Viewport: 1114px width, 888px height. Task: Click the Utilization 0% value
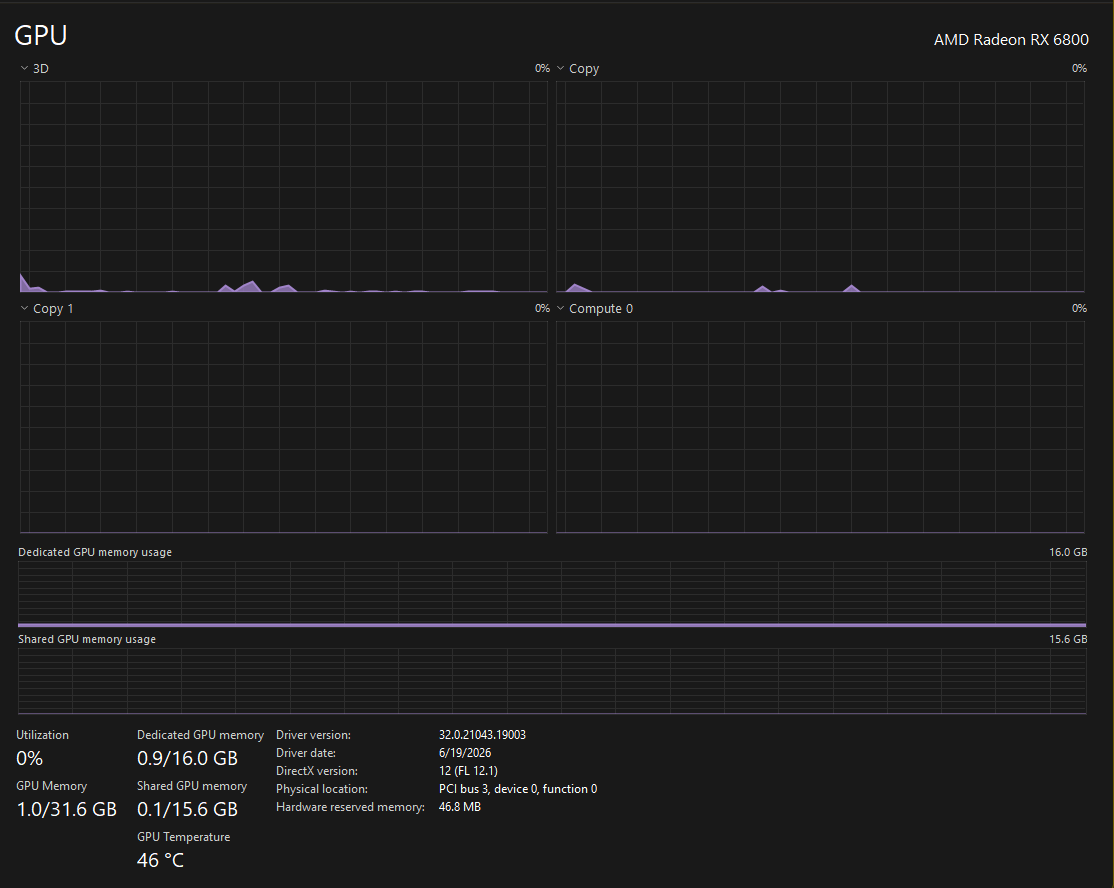29,758
